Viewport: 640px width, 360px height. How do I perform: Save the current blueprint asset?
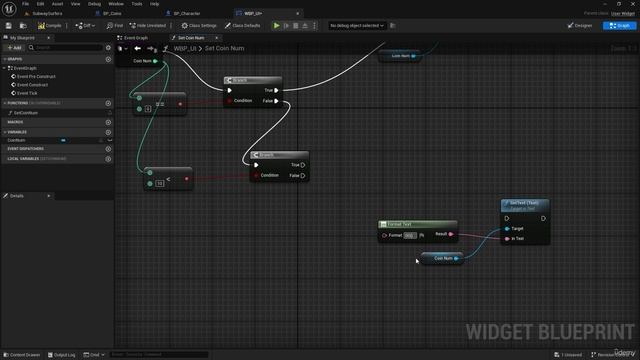(x=9, y=26)
